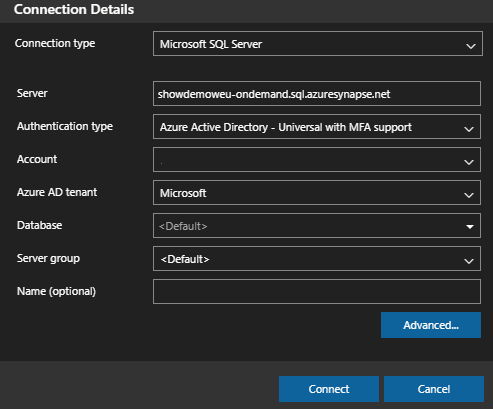This screenshot has width=493, height=409.
Task: Click the Connection Details heading
Action: click(x=74, y=9)
